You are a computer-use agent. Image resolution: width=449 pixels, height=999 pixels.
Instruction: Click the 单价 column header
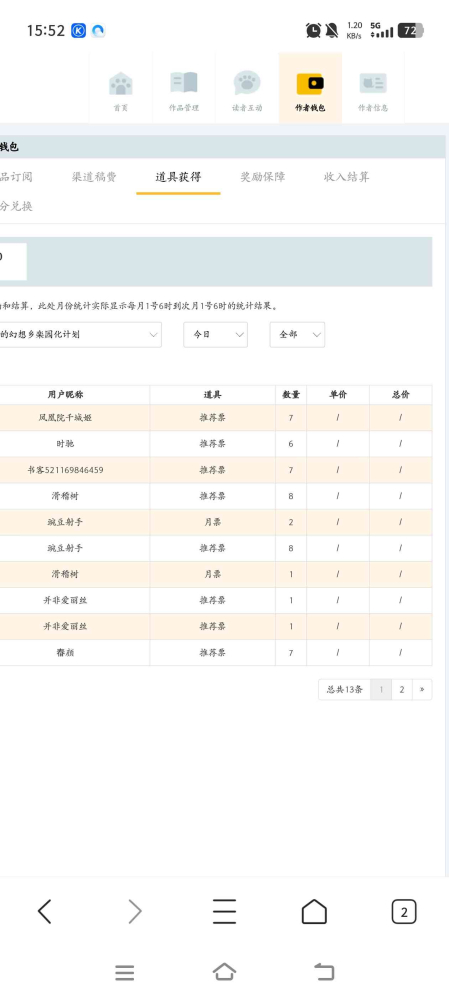[x=338, y=395]
